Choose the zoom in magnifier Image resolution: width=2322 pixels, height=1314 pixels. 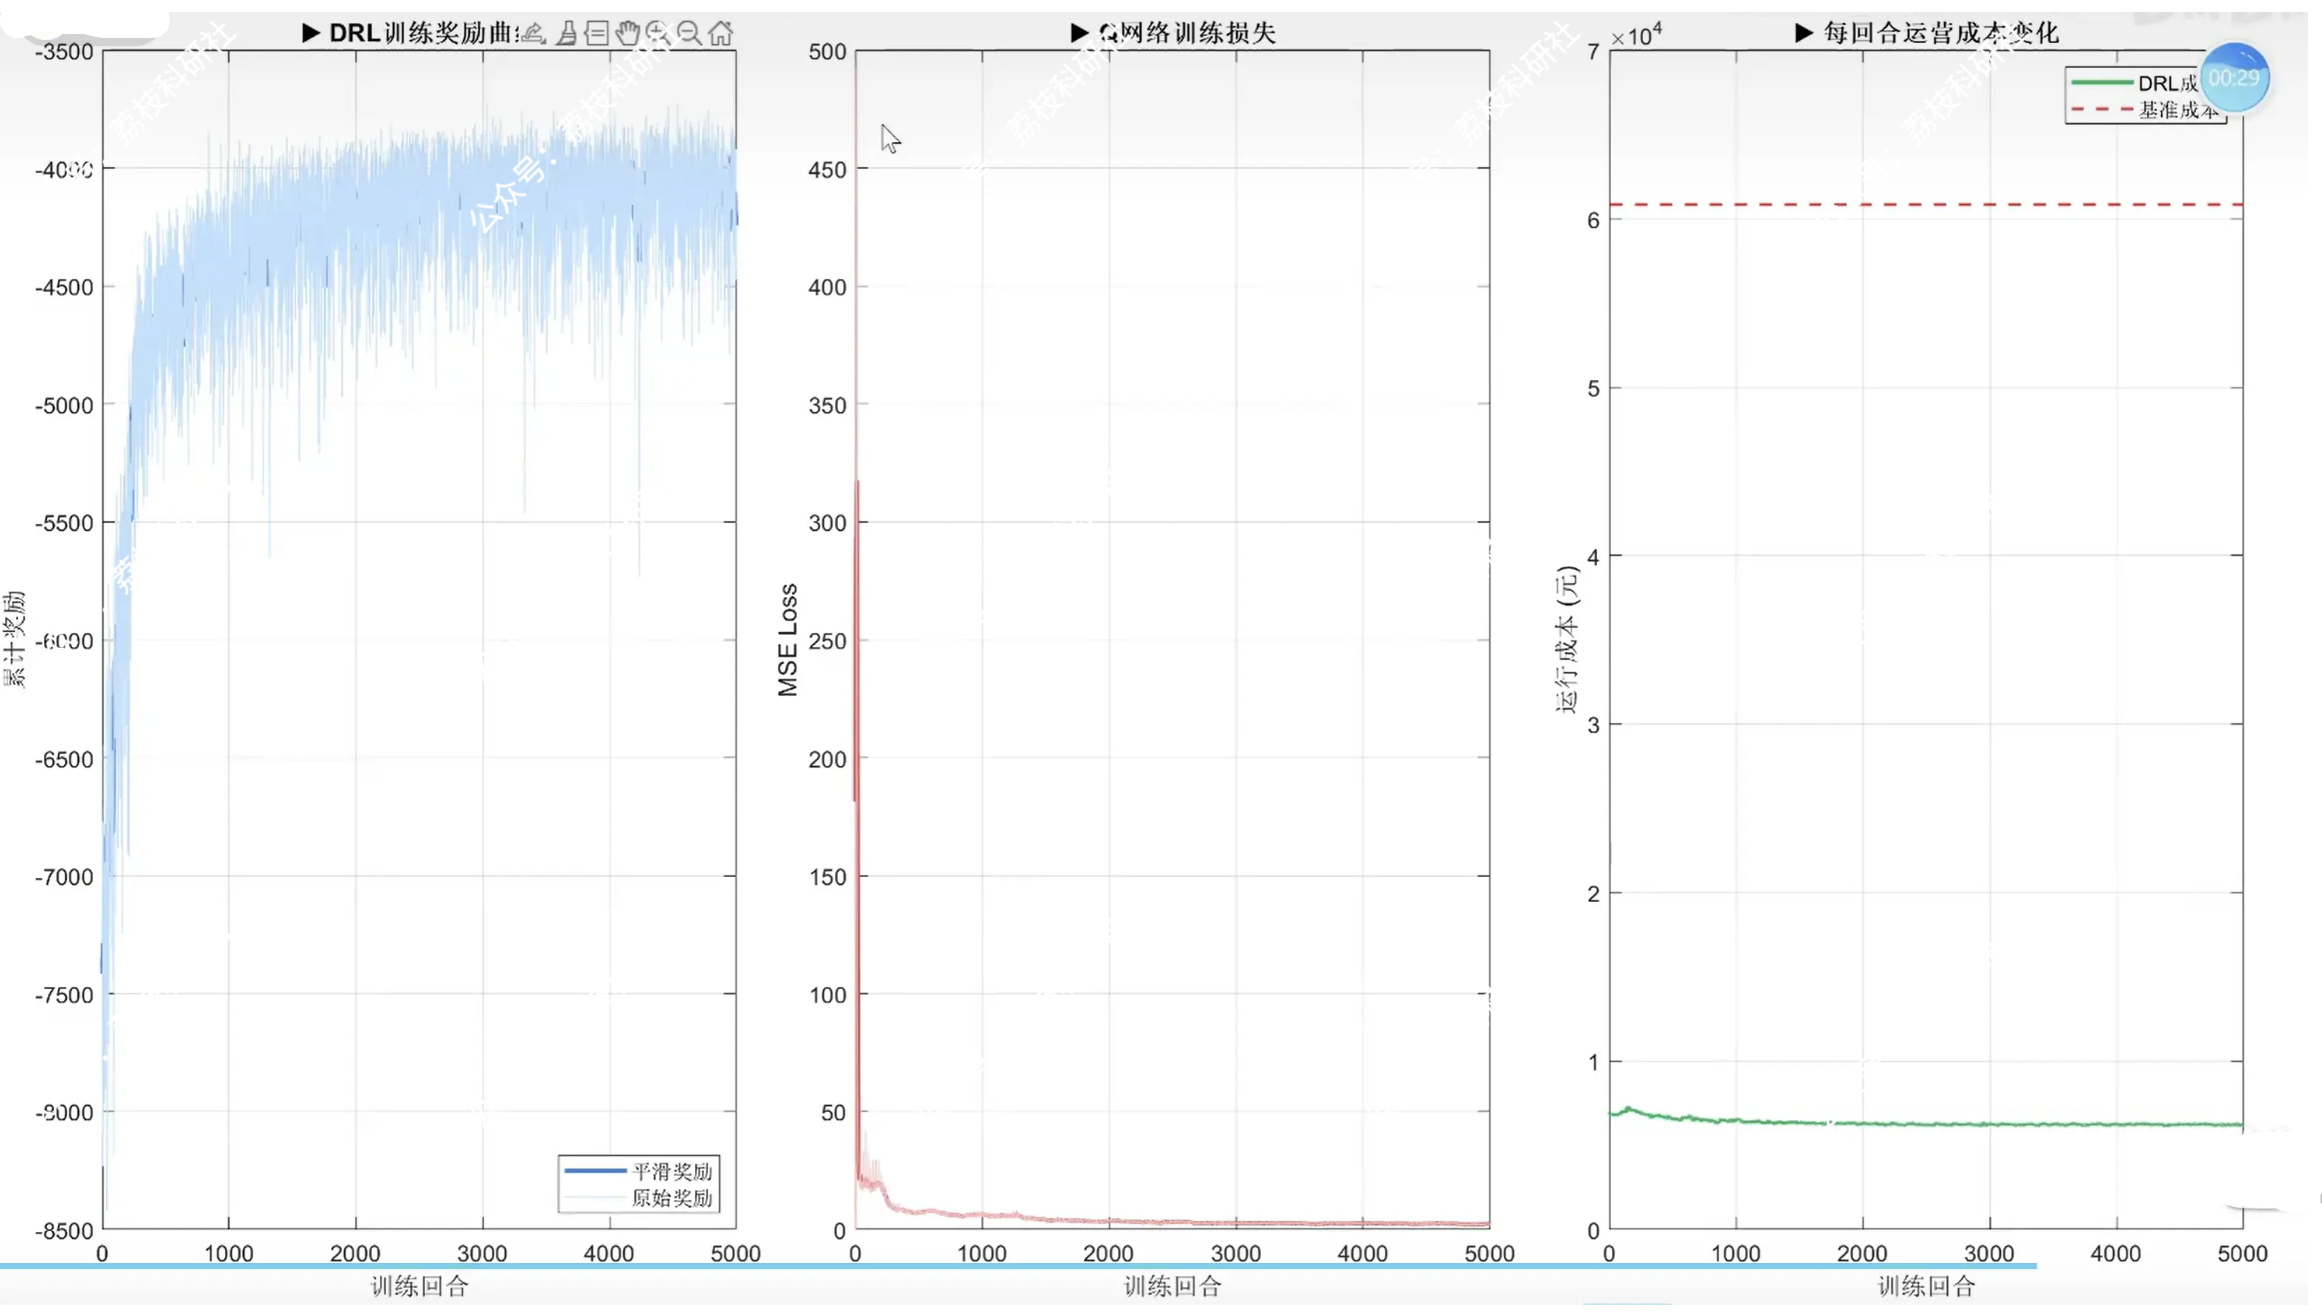[658, 33]
